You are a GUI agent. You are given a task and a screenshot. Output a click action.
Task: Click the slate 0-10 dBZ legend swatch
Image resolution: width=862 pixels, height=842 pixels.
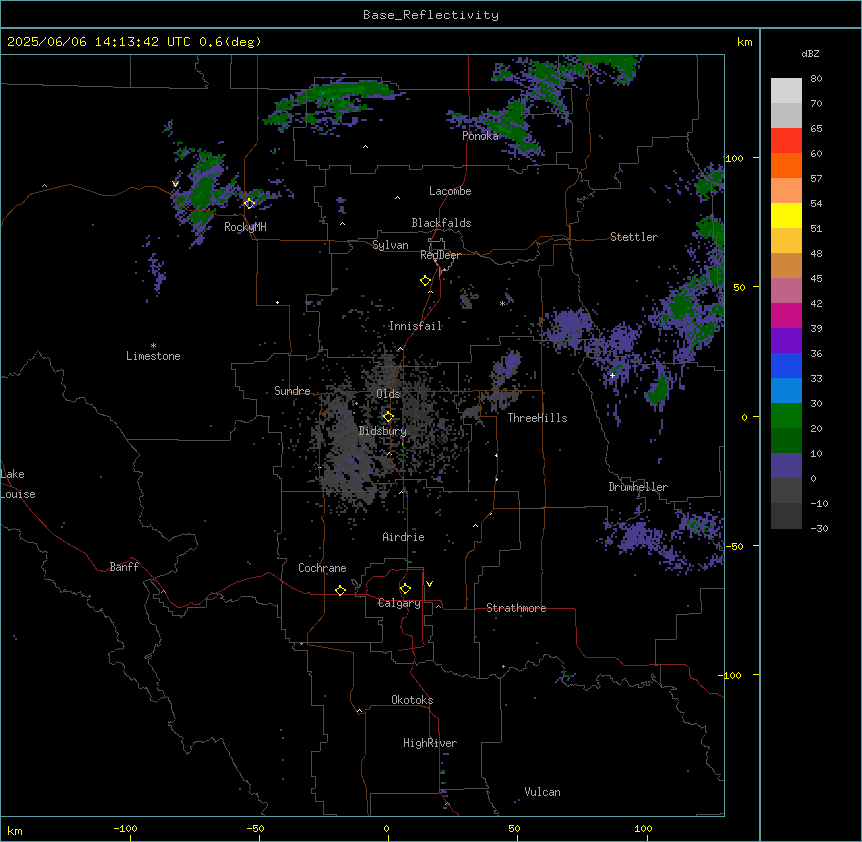coord(786,466)
